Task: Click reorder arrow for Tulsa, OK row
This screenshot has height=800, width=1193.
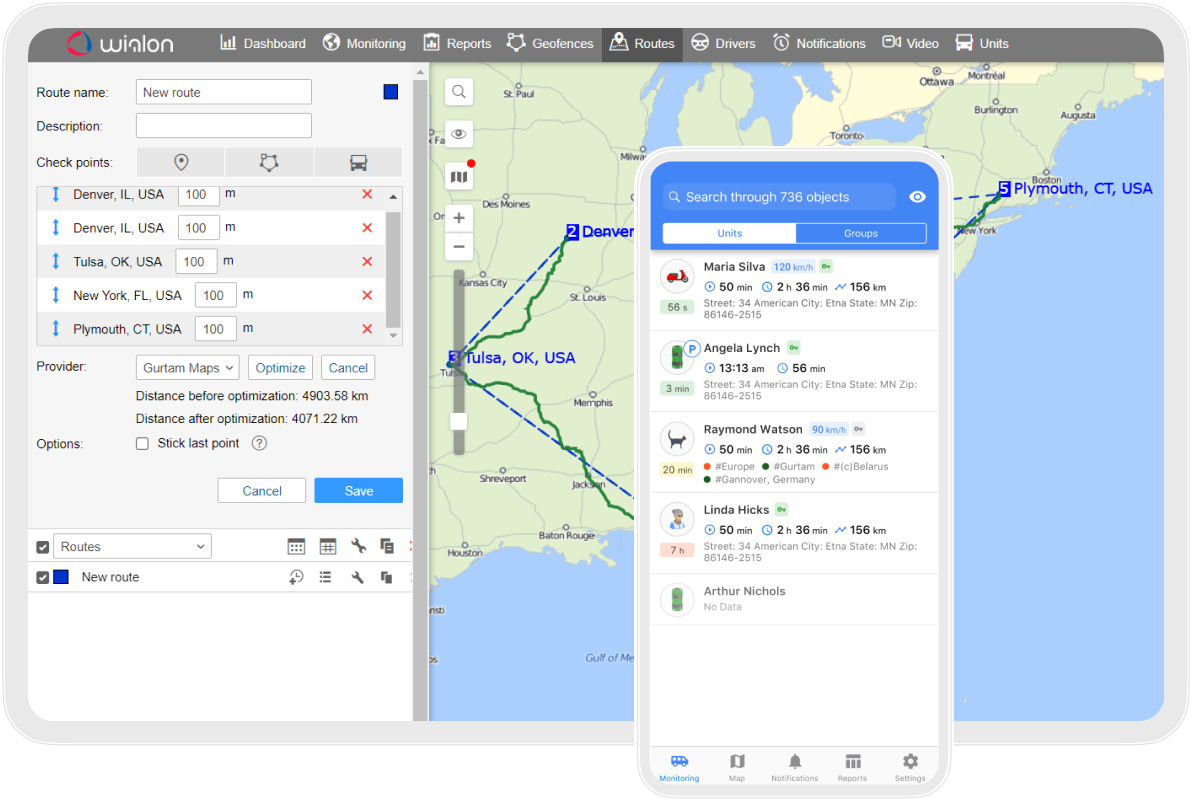Action: click(56, 262)
